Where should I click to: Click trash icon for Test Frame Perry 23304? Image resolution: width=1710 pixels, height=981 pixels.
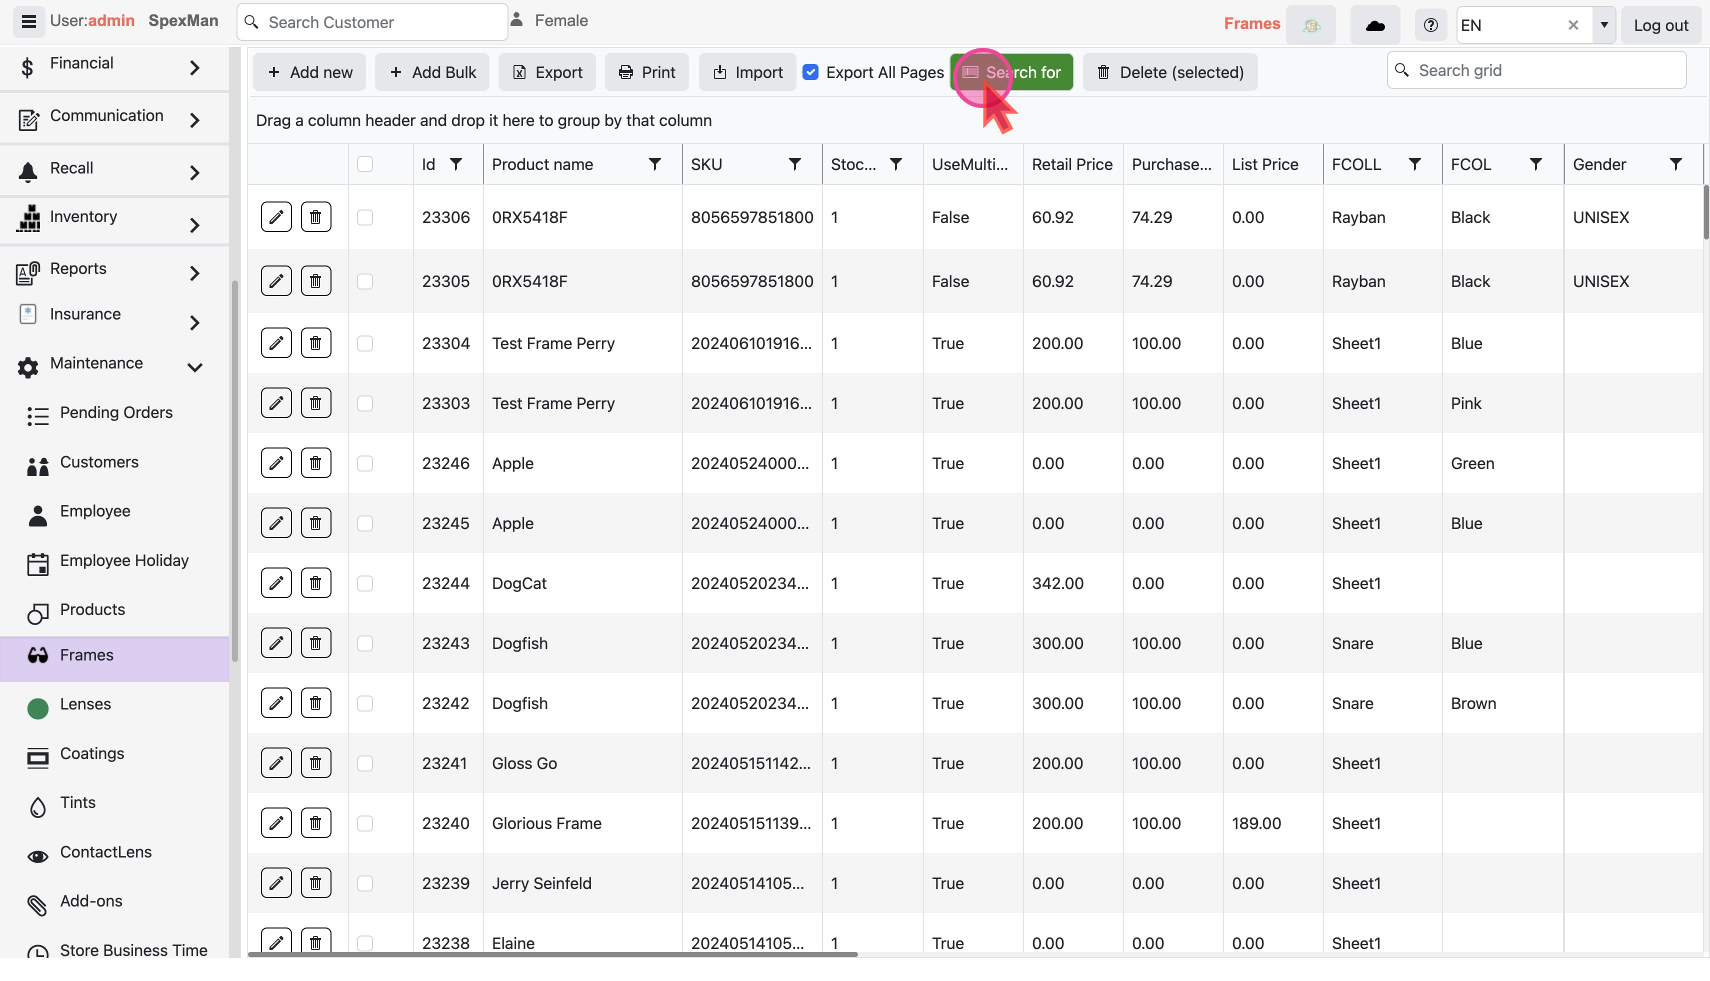click(316, 343)
